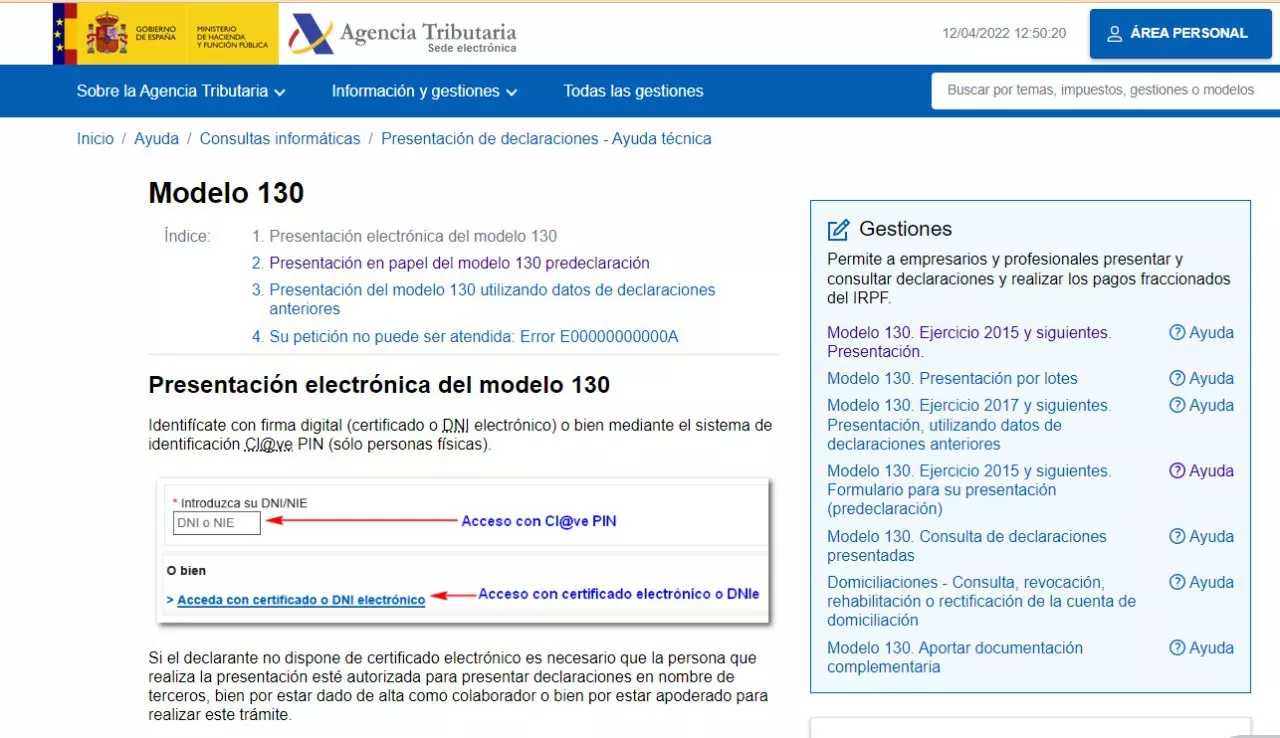The width and height of the screenshot is (1280, 738).
Task: Go to Inicio in the breadcrumb
Action: (95, 139)
